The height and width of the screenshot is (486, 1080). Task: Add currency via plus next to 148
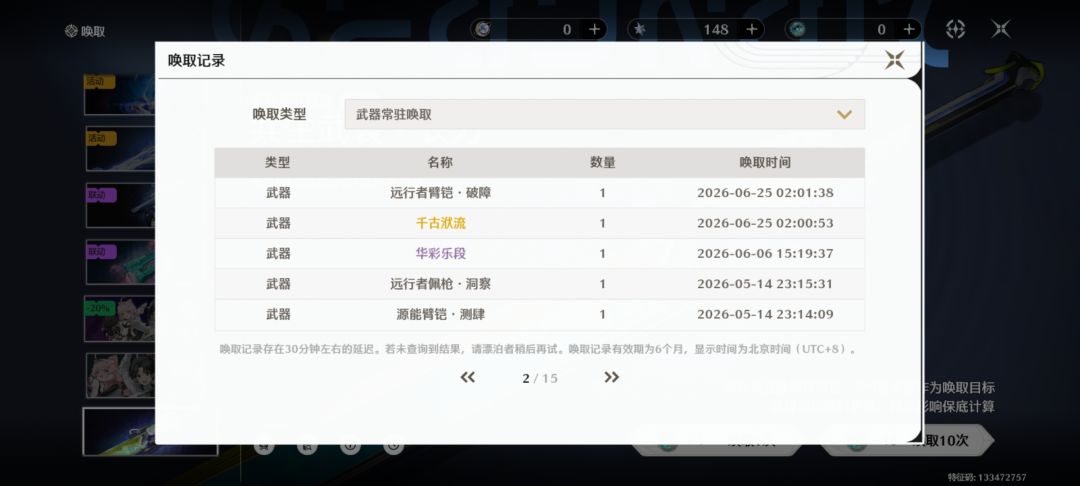(x=752, y=29)
